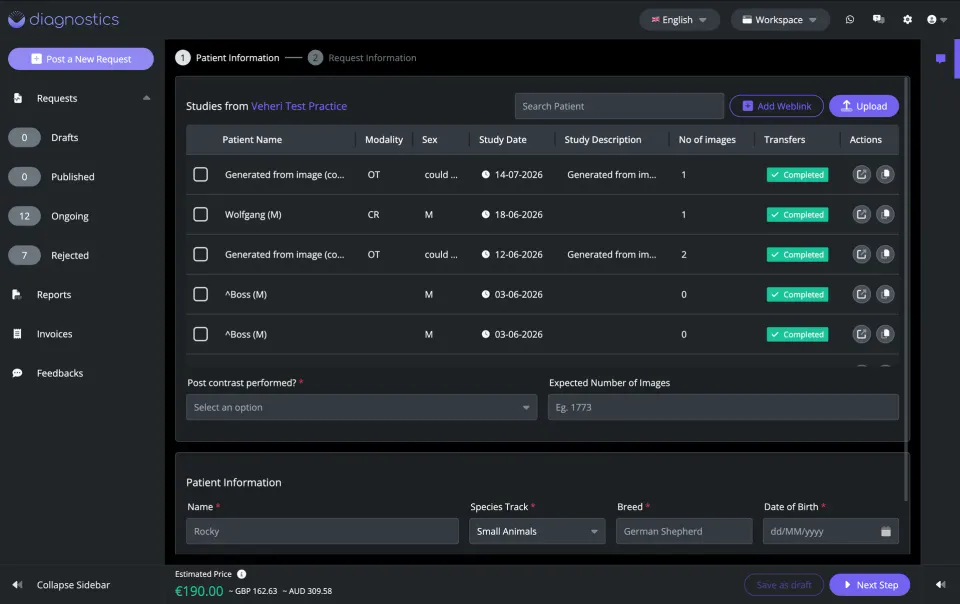Collapse the Requests section arrow
This screenshot has width=960, height=604.
click(x=146, y=98)
